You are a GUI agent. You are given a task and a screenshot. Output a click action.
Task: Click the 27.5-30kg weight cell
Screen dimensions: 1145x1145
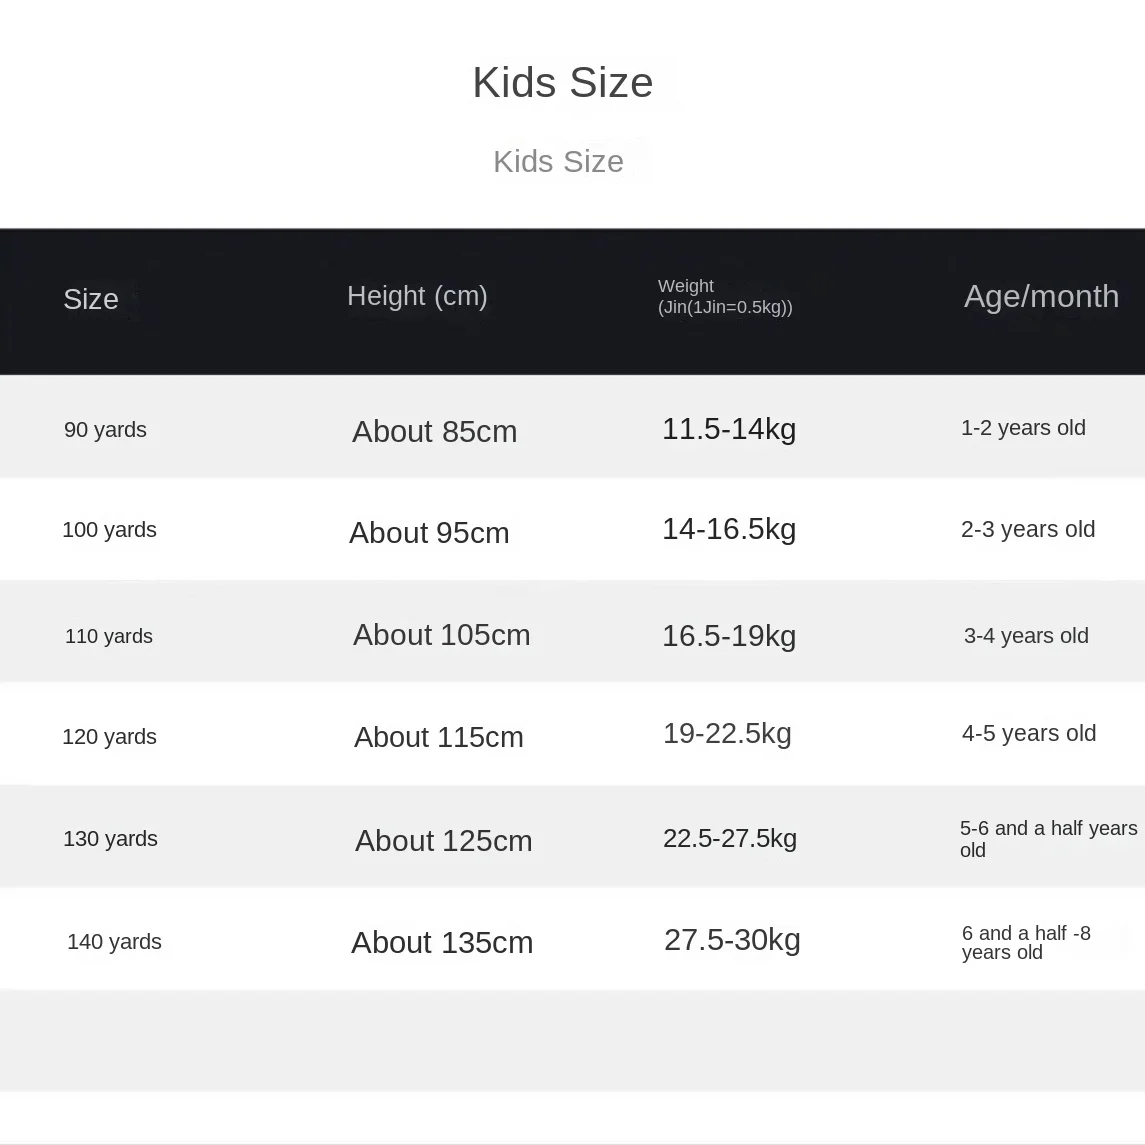click(732, 940)
